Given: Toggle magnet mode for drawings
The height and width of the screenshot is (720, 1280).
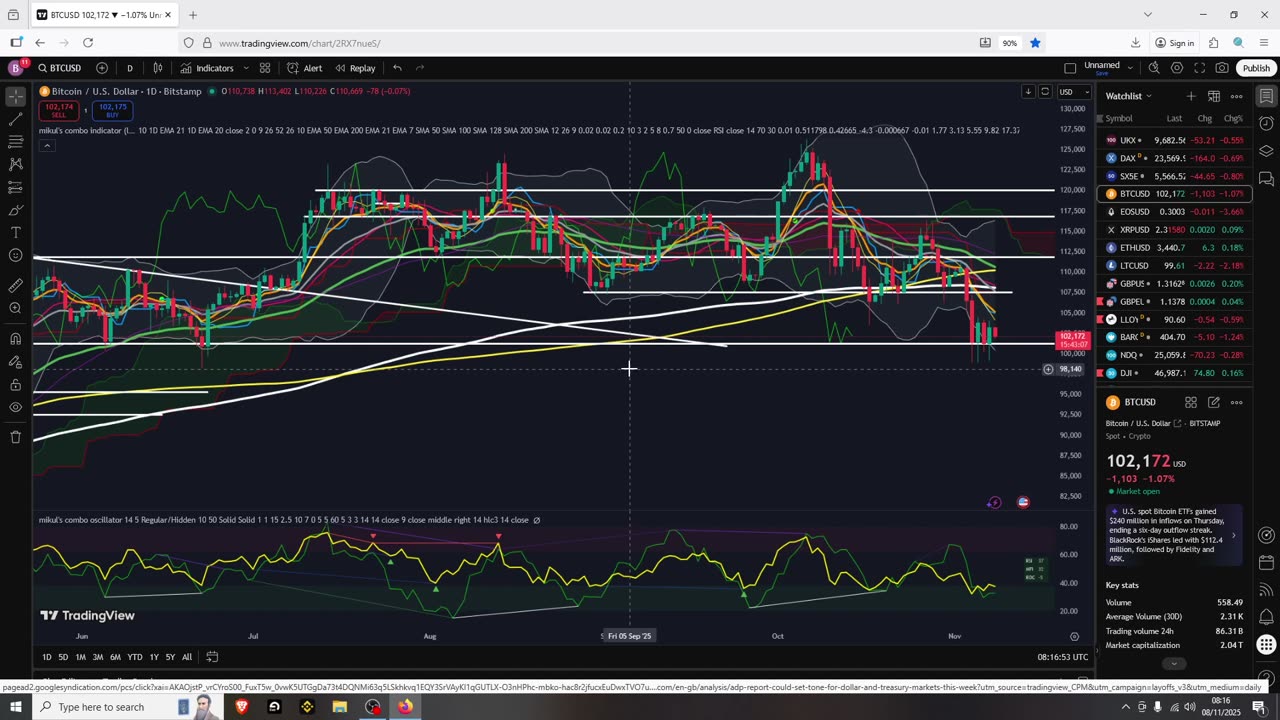Looking at the screenshot, I should pos(15,338).
